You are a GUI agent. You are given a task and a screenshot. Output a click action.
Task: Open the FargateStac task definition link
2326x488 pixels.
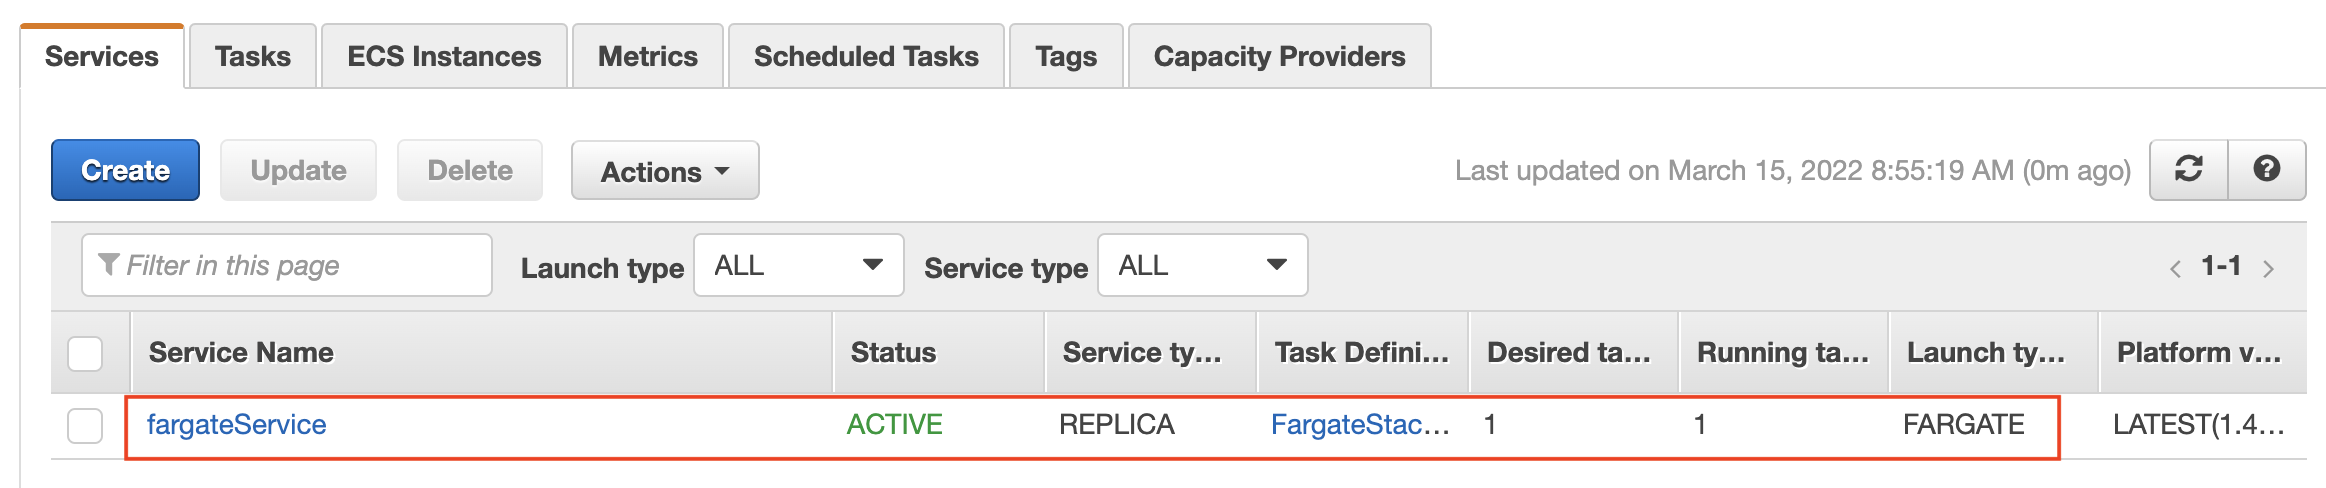coord(1360,425)
